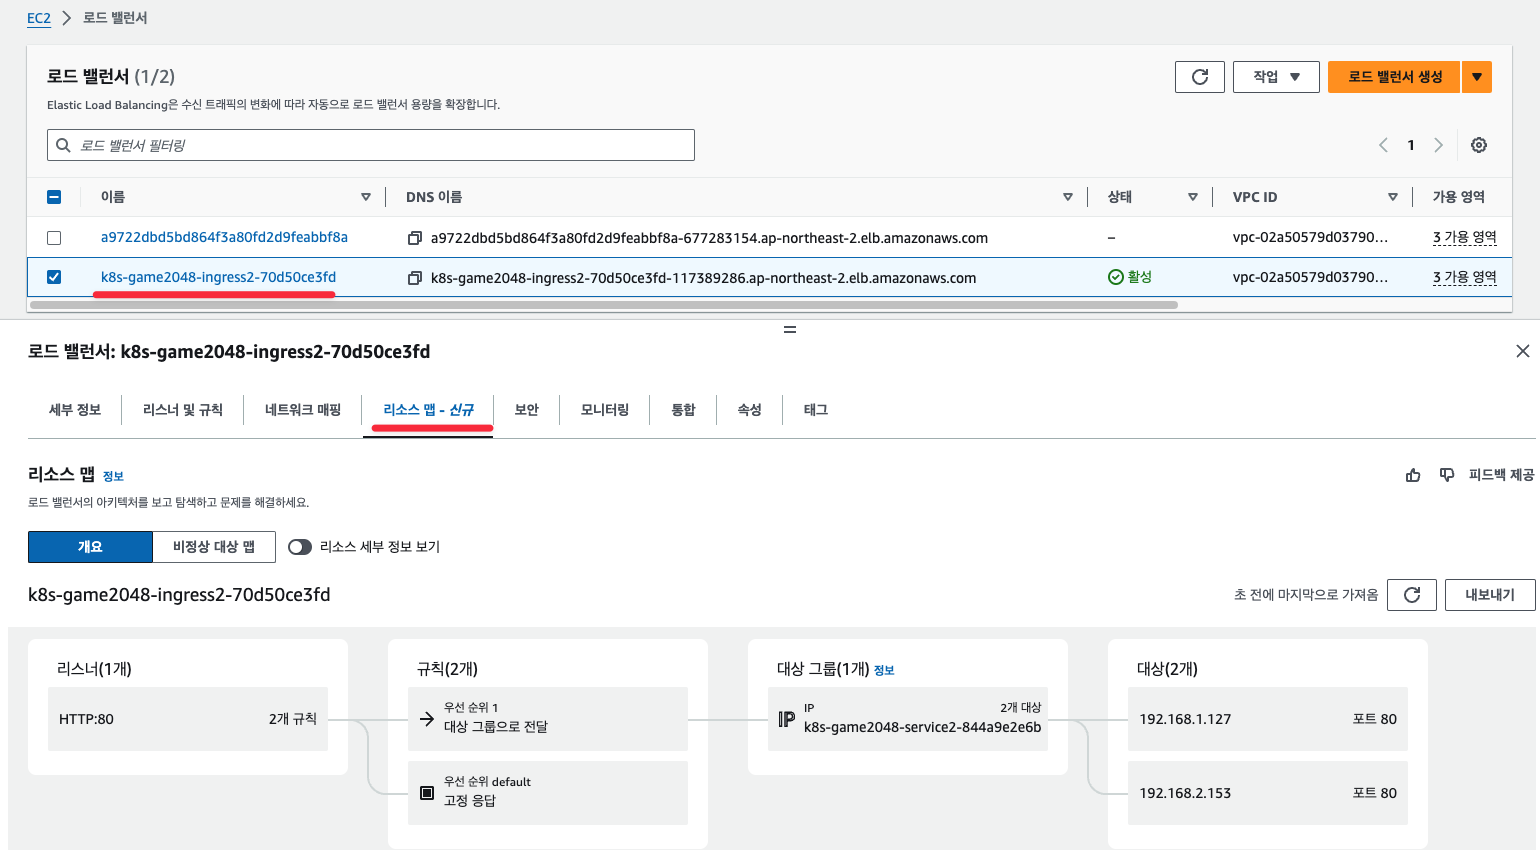Switch to the 리스너 및 규칙 tab
Viewport: 1540px width, 850px height.
click(182, 410)
